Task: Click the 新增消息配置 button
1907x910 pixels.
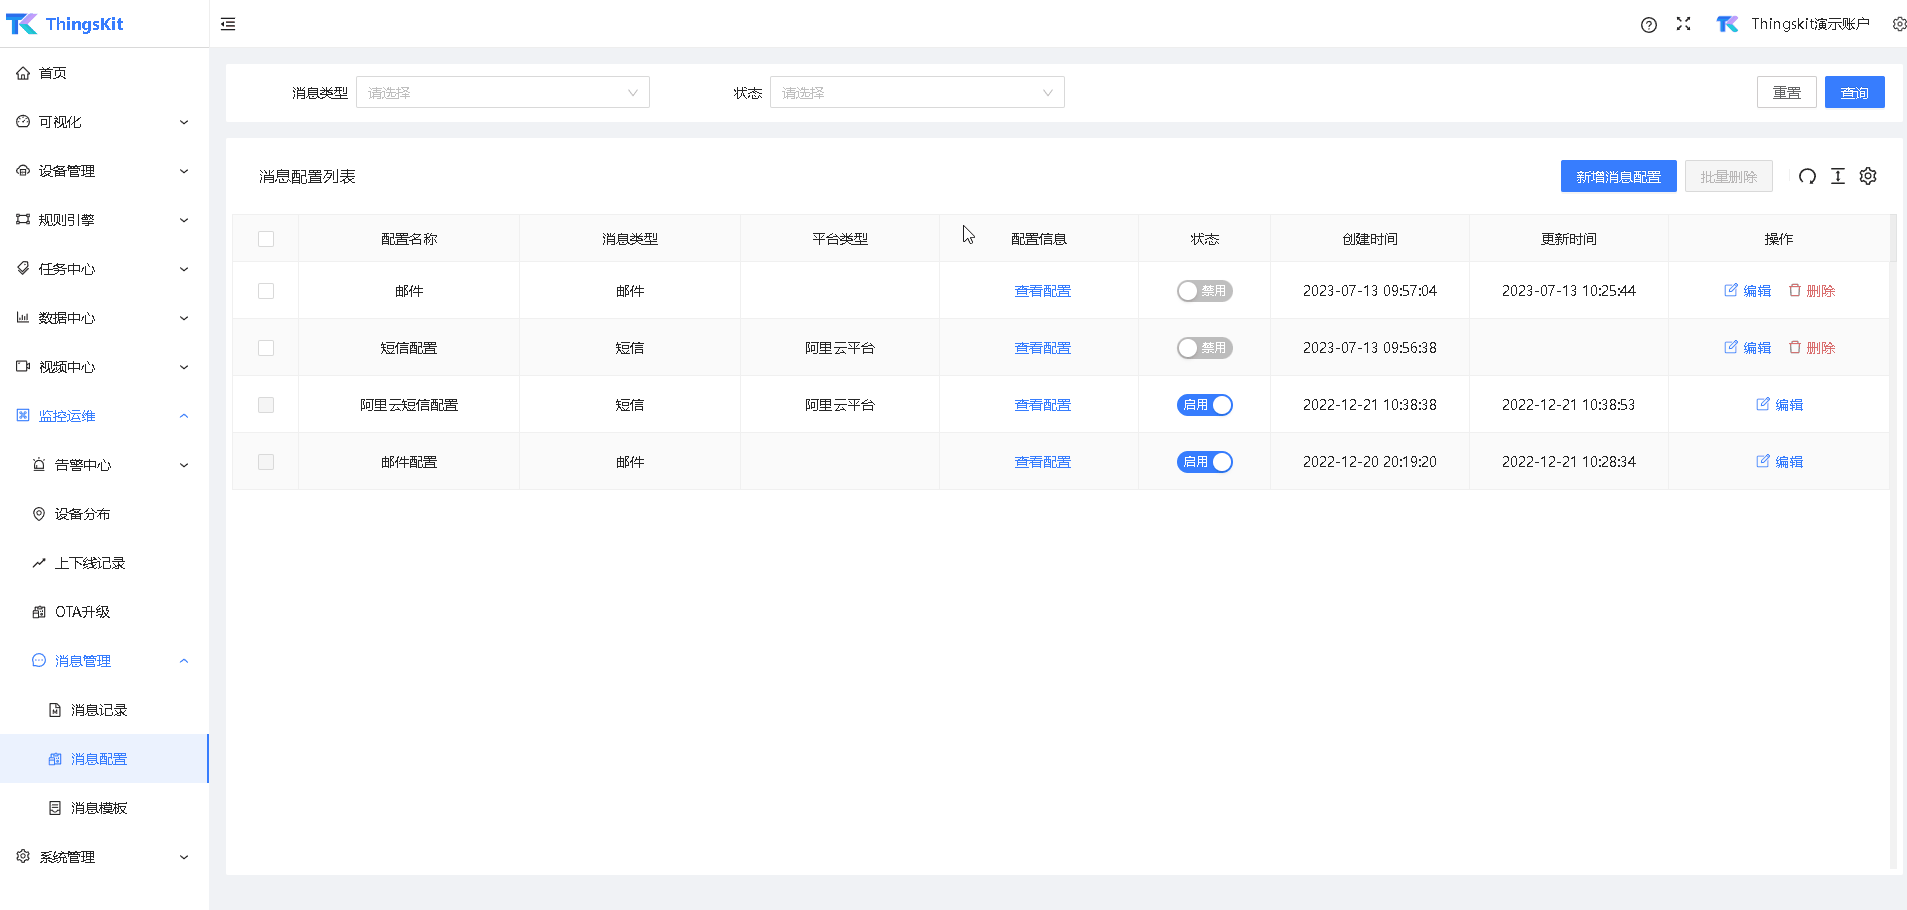Action: [1618, 176]
